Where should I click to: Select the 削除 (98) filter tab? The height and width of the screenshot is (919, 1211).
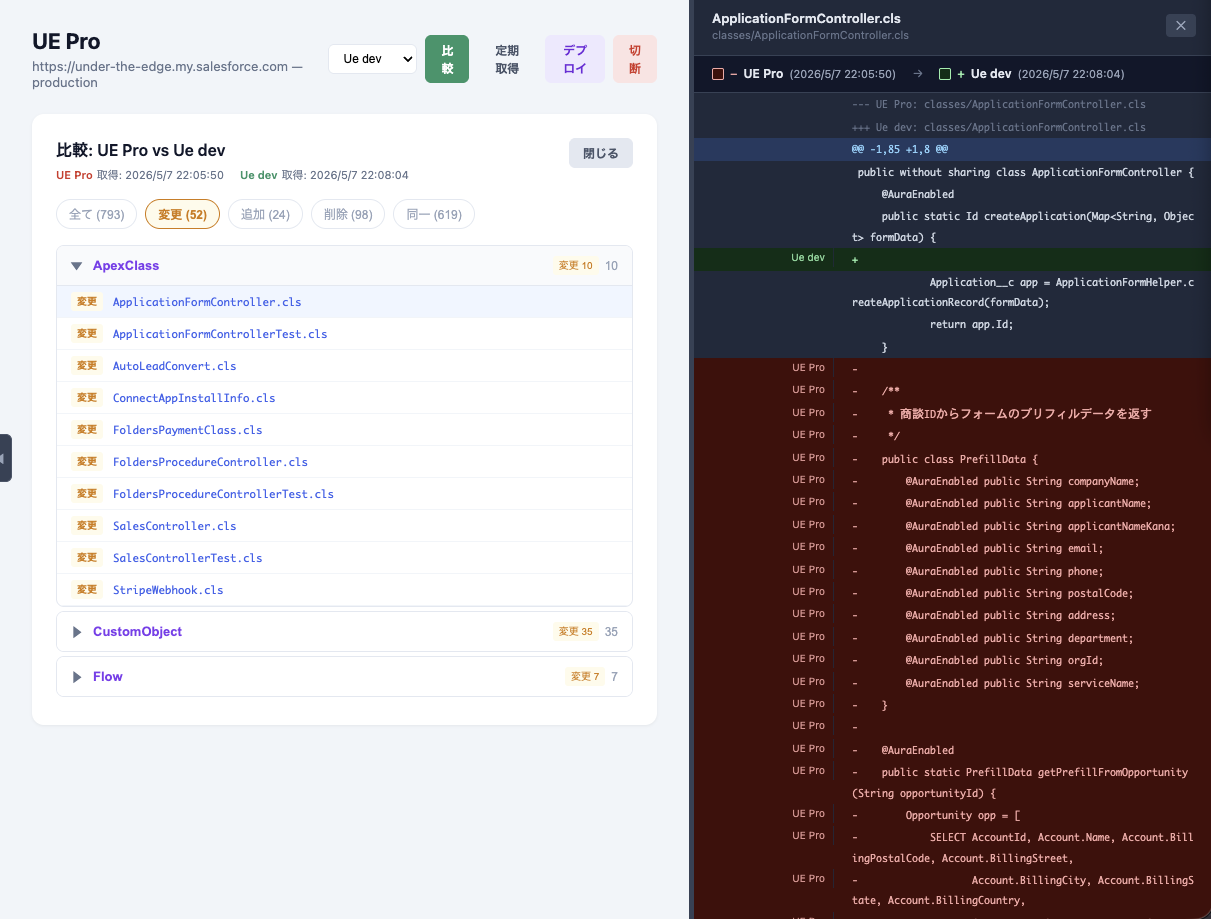click(x=348, y=214)
